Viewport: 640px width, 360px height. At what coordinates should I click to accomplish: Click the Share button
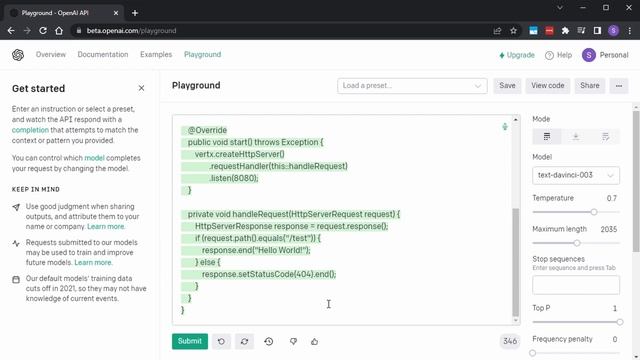pos(590,86)
